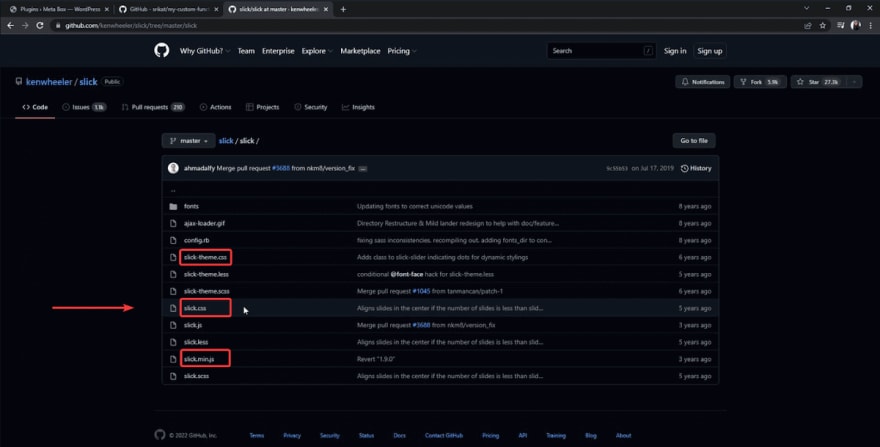Expand the Explore menu

[317, 51]
